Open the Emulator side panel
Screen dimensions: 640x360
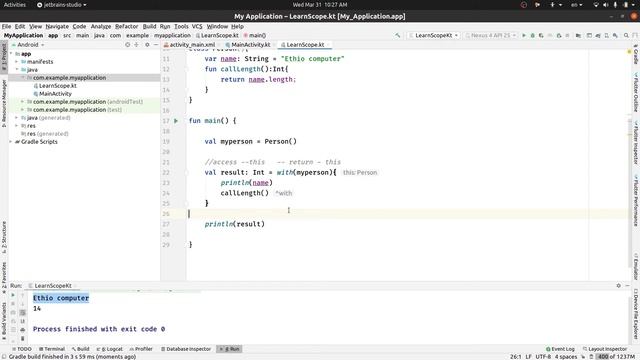point(636,267)
